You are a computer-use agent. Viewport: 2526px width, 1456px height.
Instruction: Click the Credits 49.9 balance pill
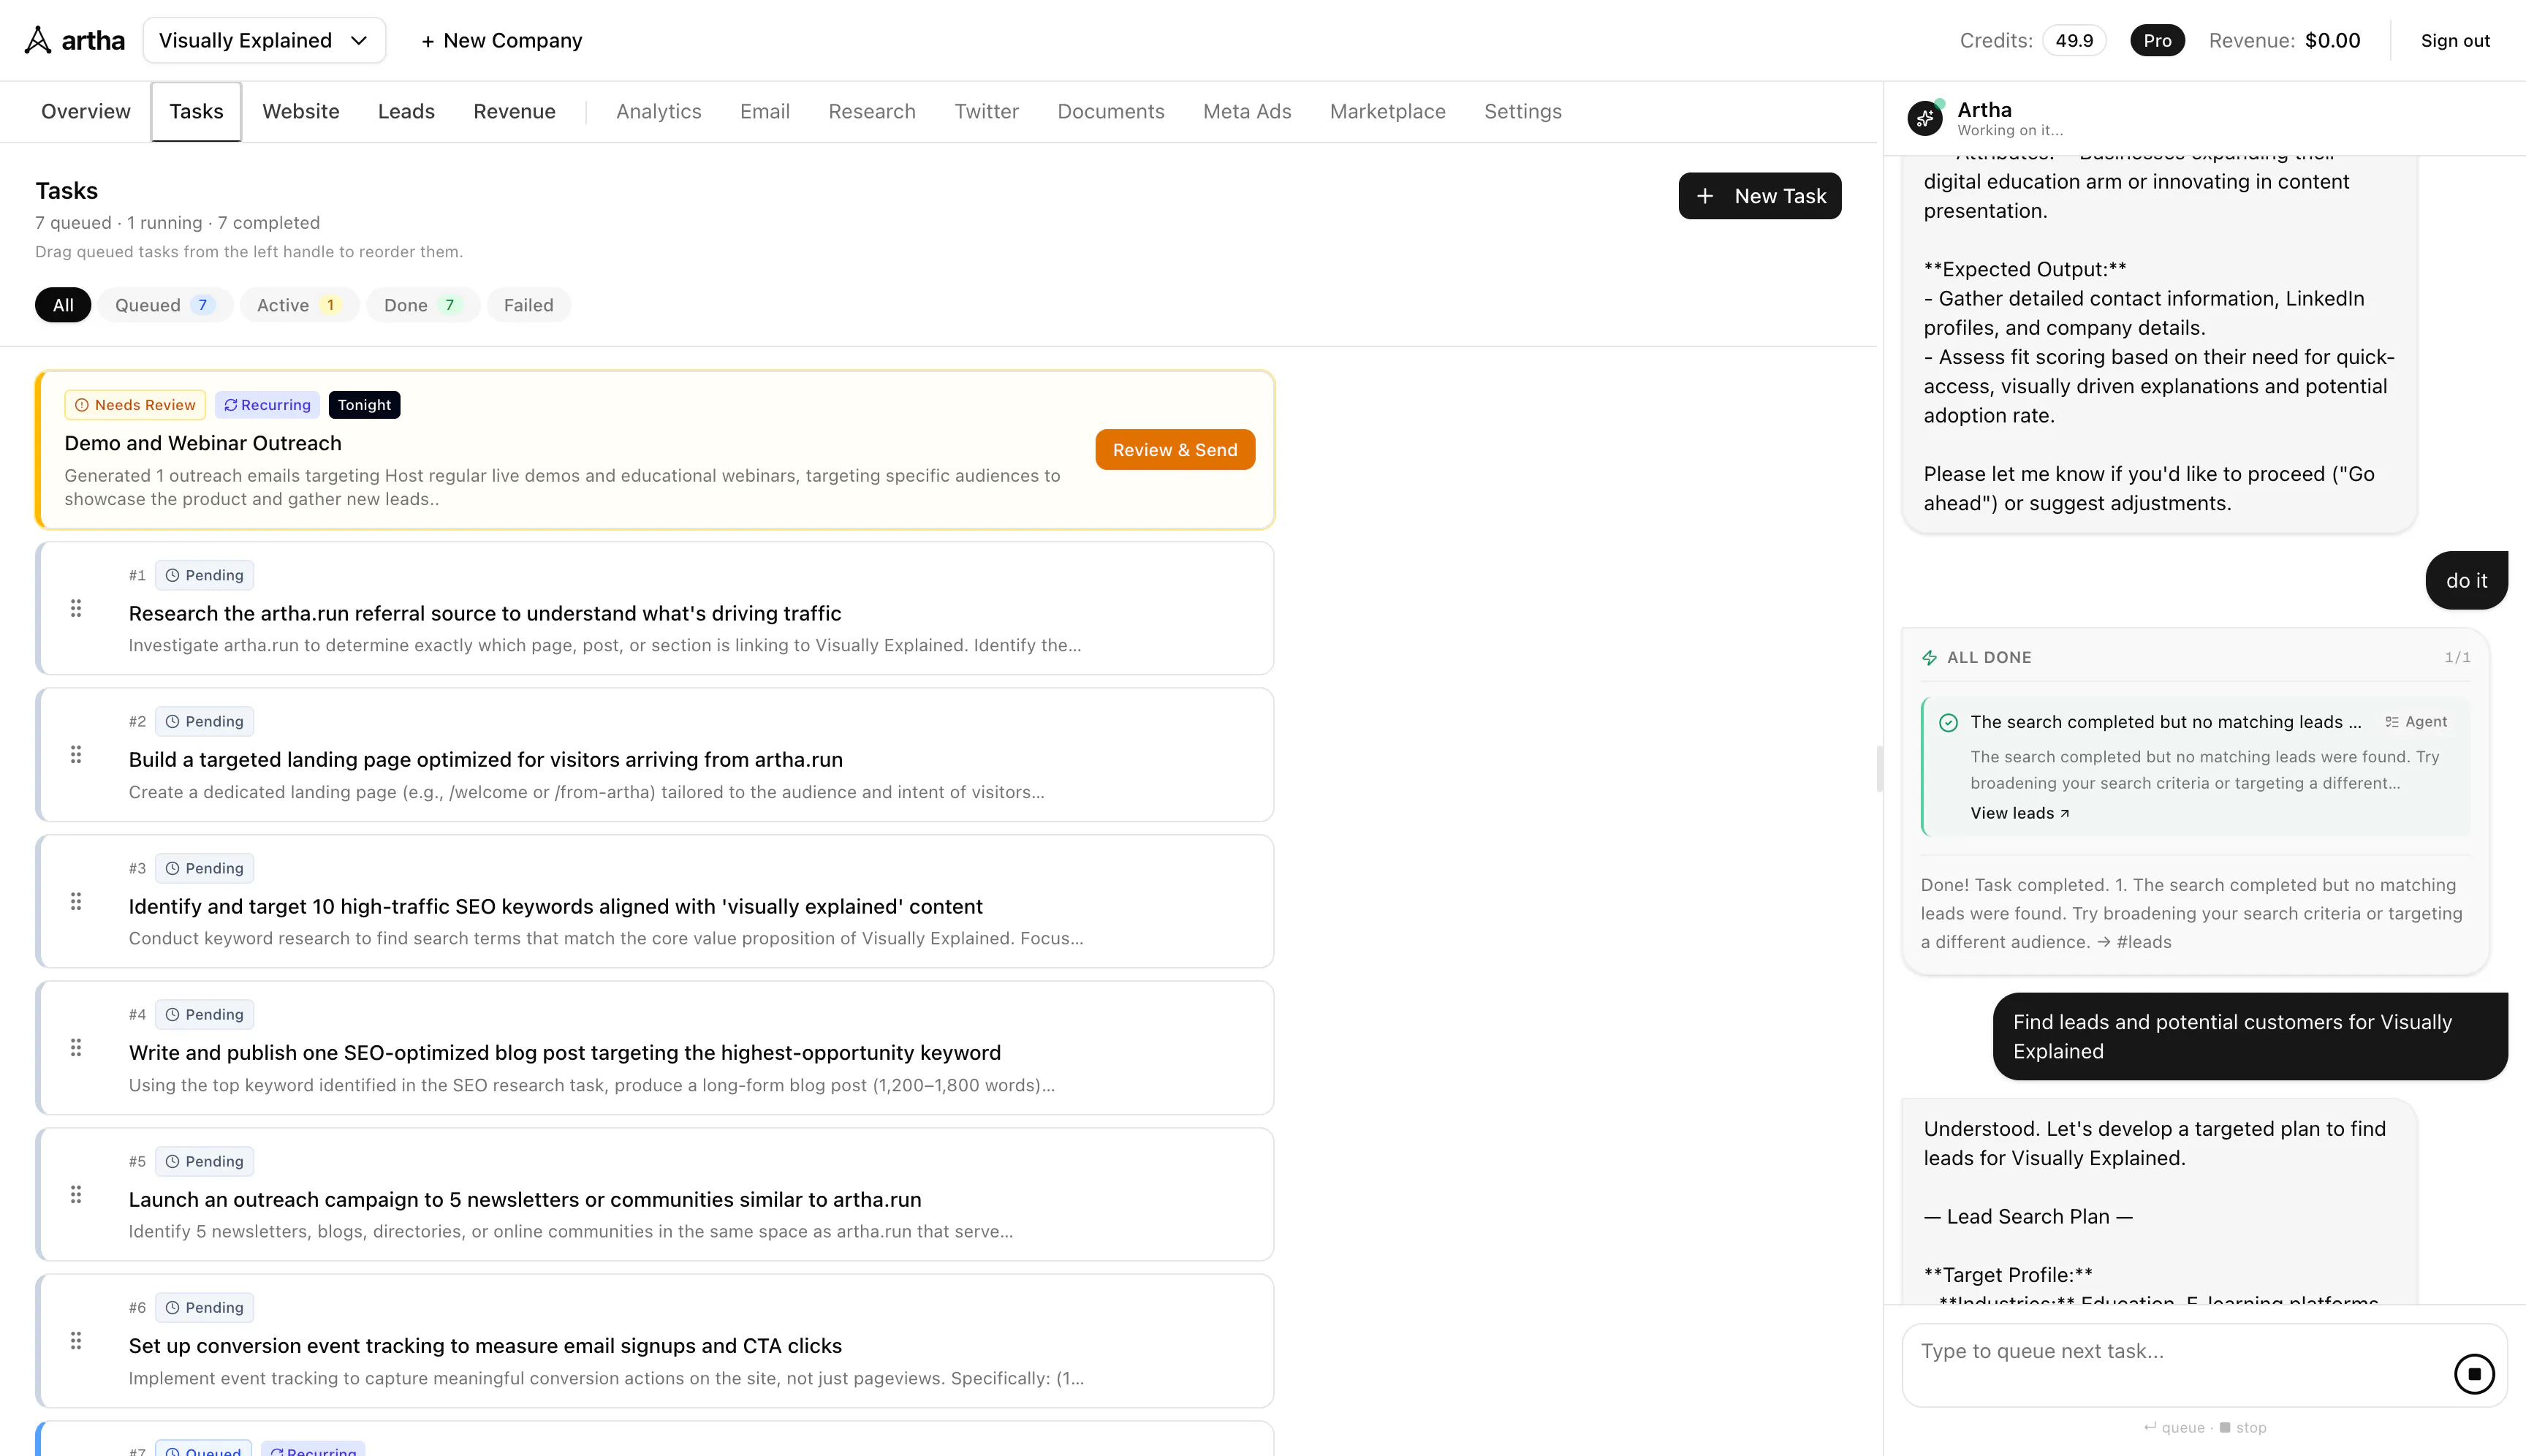tap(2074, 40)
